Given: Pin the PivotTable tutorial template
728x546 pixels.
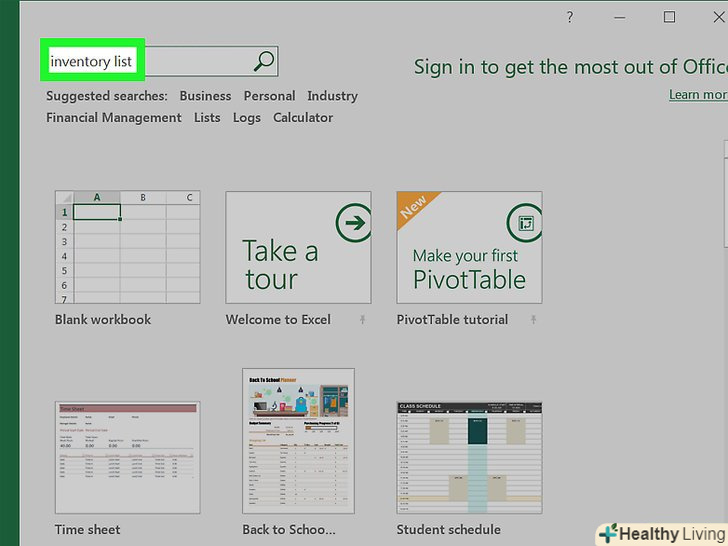Looking at the screenshot, I should pyautogui.click(x=533, y=319).
